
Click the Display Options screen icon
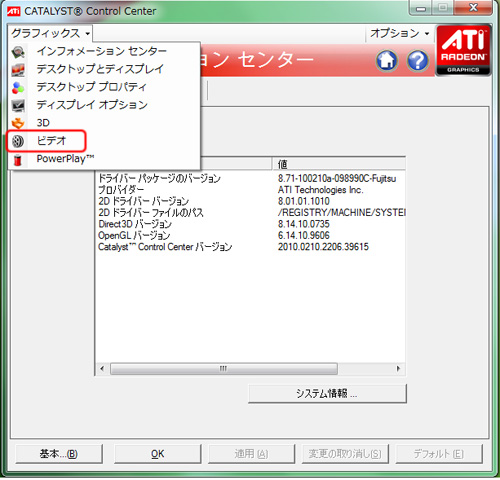18,105
